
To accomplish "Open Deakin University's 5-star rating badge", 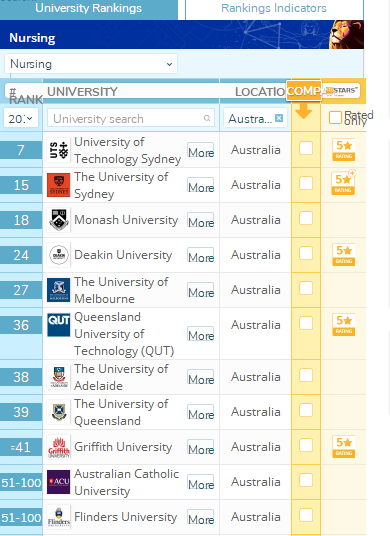I will [x=344, y=255].
